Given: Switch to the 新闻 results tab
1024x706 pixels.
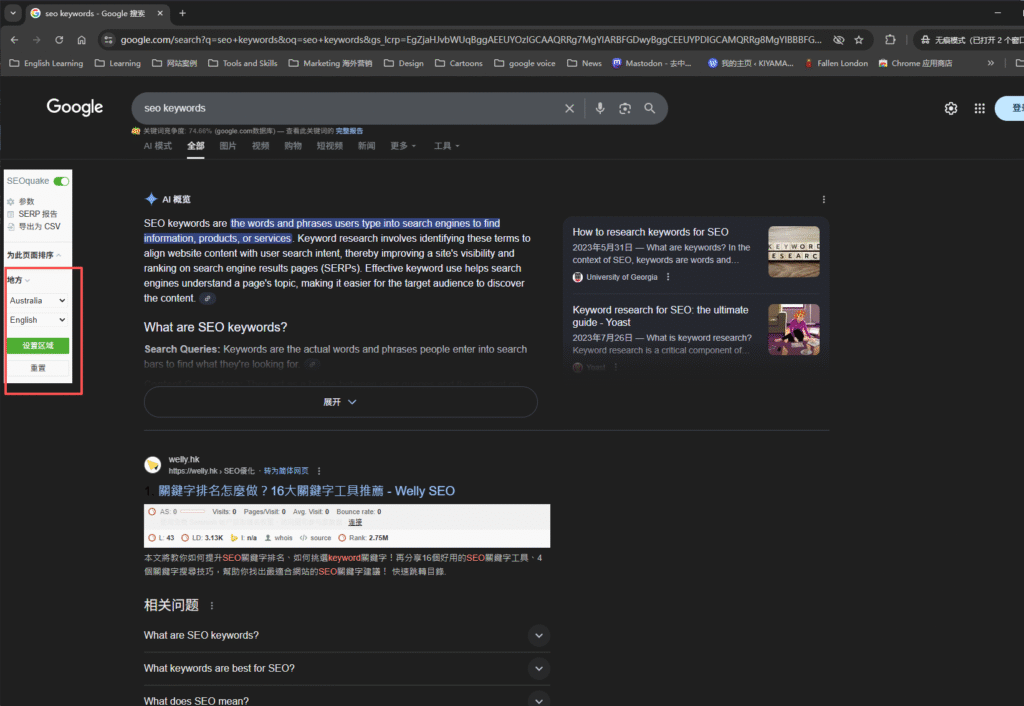Looking at the screenshot, I should [366, 146].
